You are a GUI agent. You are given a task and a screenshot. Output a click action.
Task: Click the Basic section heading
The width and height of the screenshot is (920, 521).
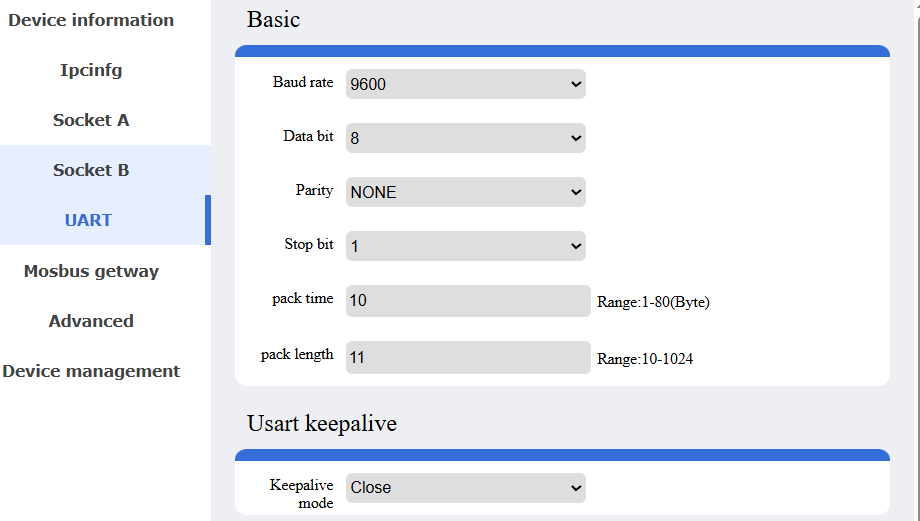click(273, 20)
